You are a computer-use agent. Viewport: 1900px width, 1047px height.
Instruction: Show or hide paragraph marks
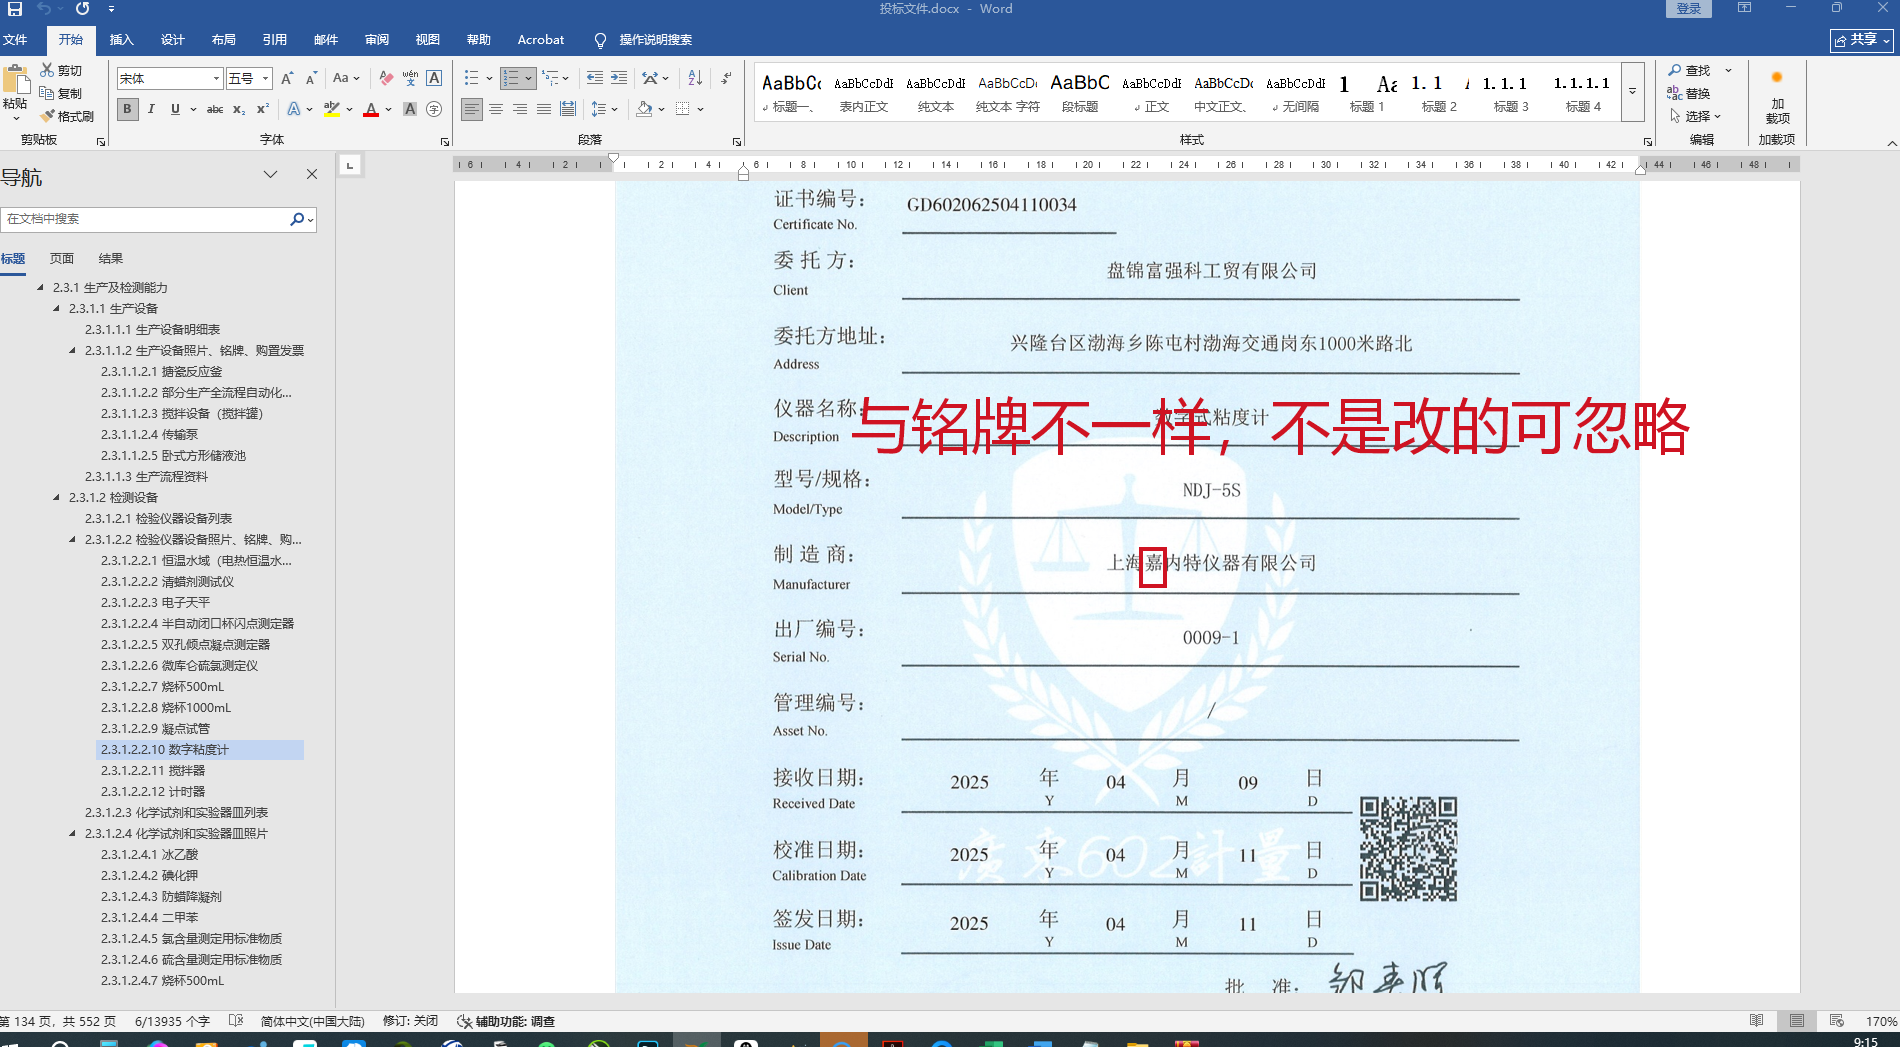pyautogui.click(x=727, y=78)
